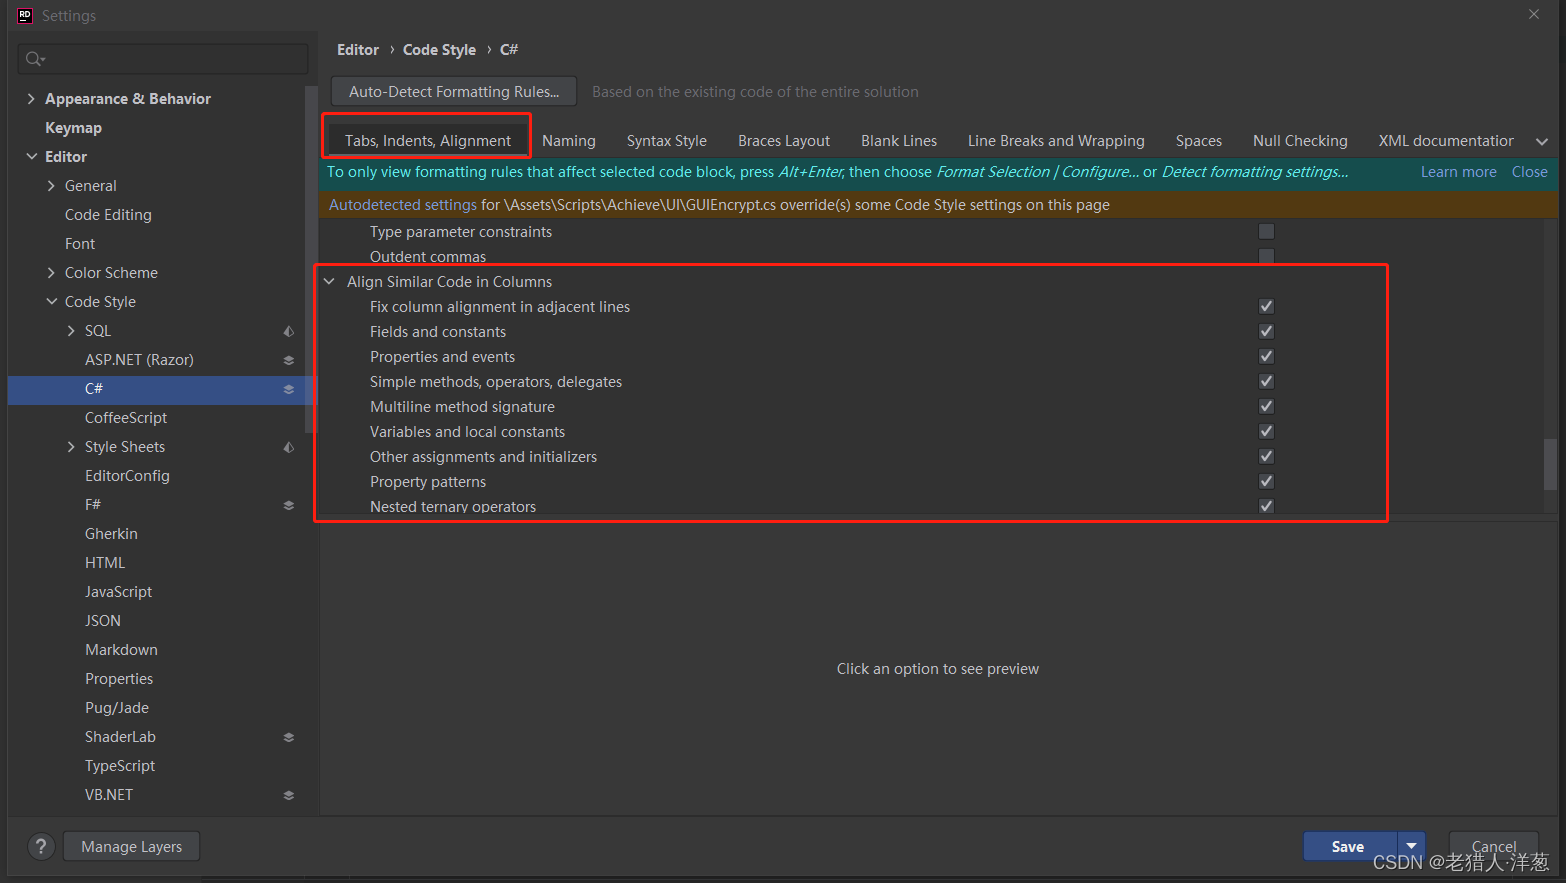This screenshot has height=883, width=1566.
Task: Click the Rider logo icon in title bar
Action: point(25,15)
